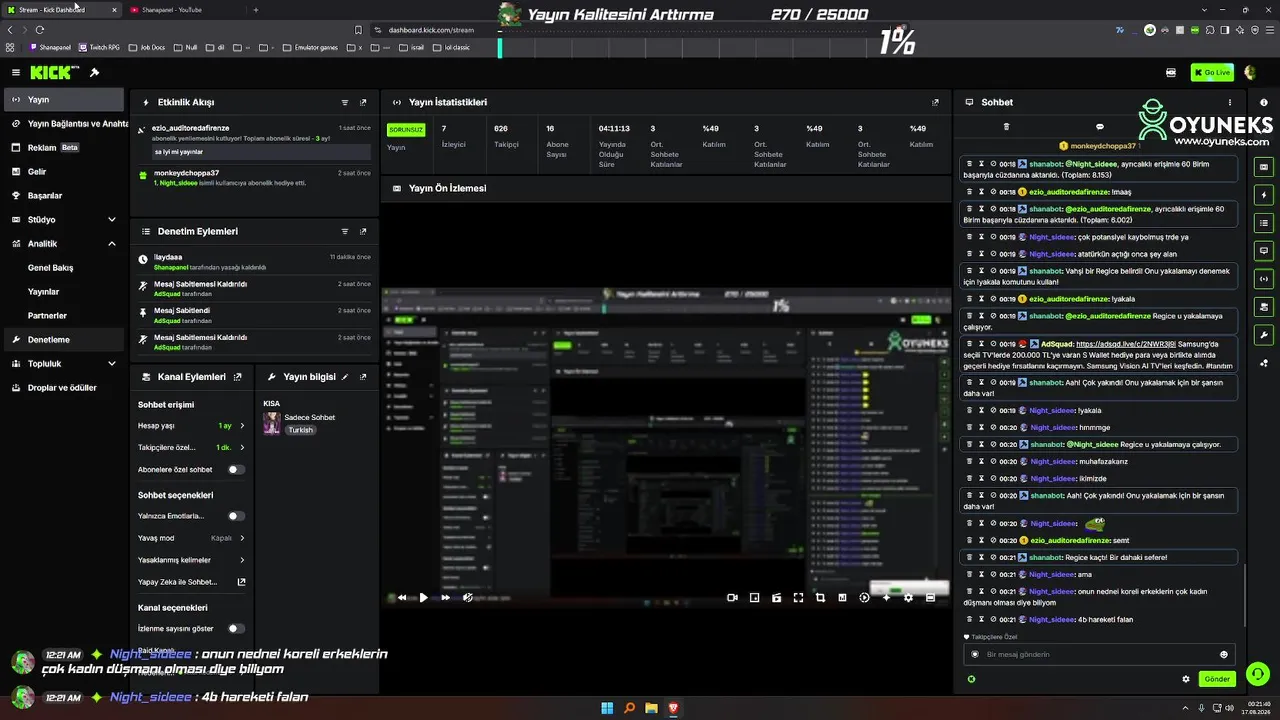The width and height of the screenshot is (1280, 720).
Task: Open Başarılar in the sidebar
Action: [x=64, y=196]
